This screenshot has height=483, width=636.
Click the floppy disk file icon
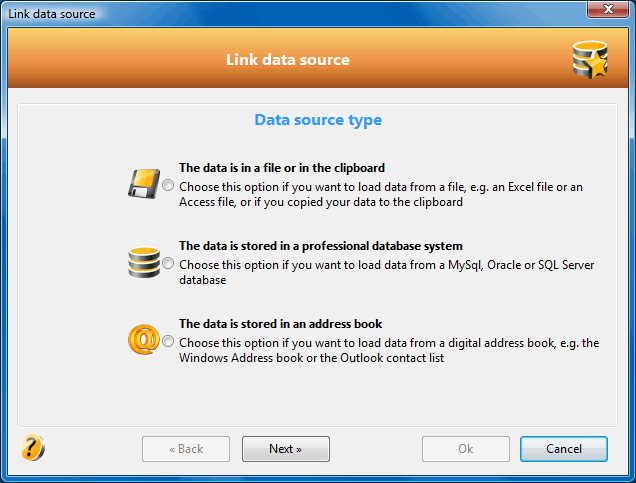[144, 184]
